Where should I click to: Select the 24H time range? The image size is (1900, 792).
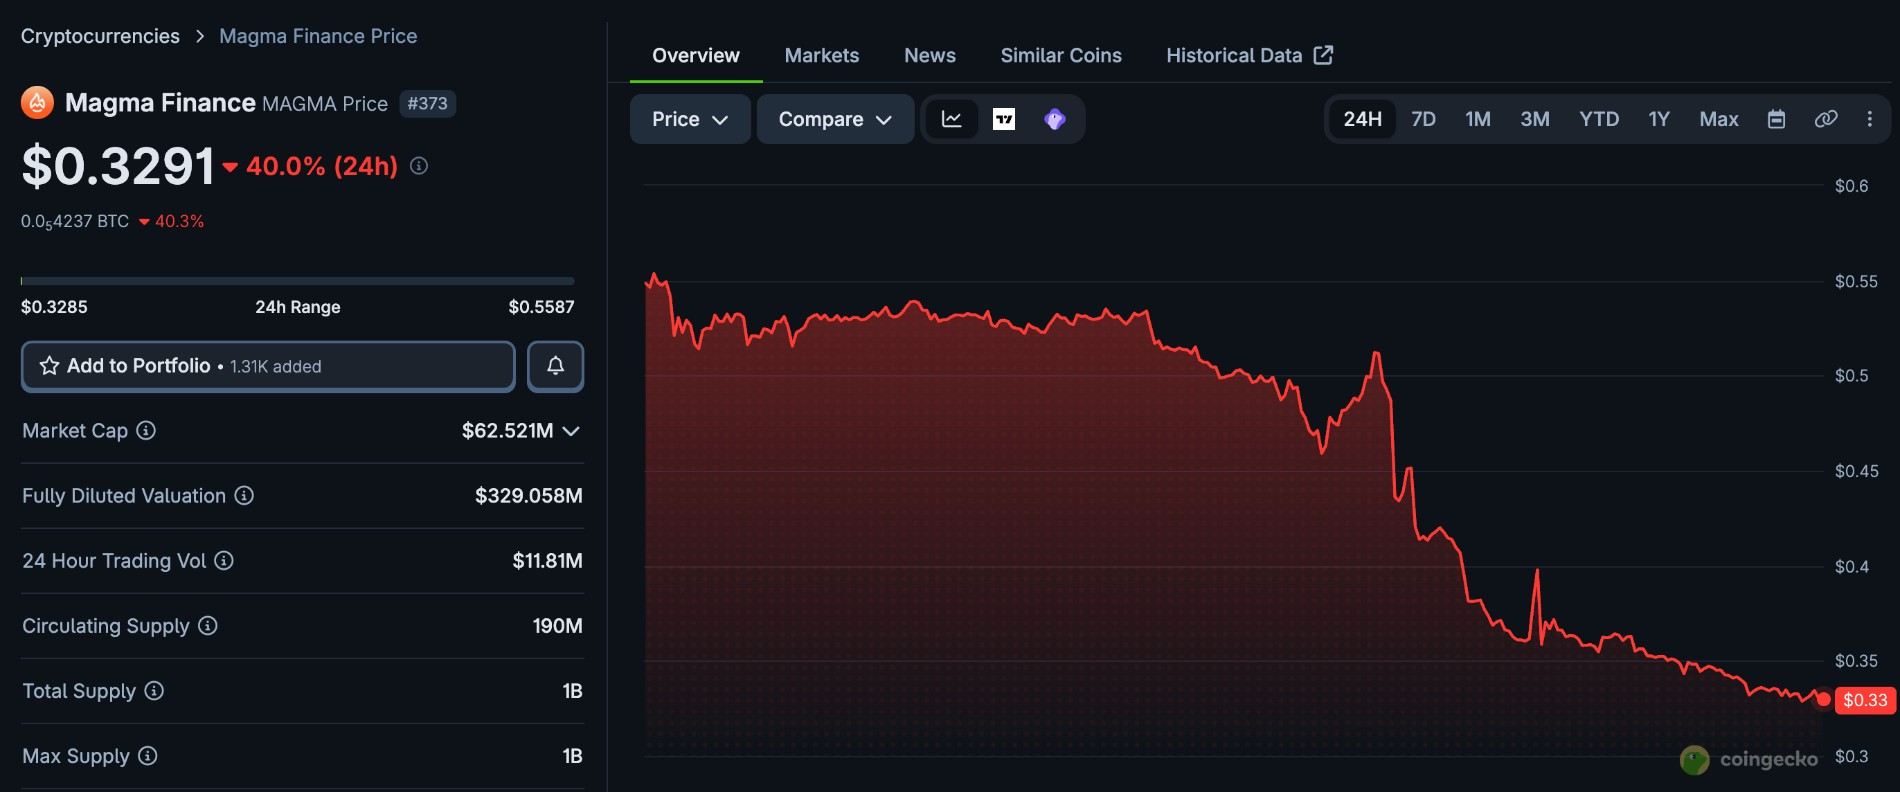(x=1362, y=119)
